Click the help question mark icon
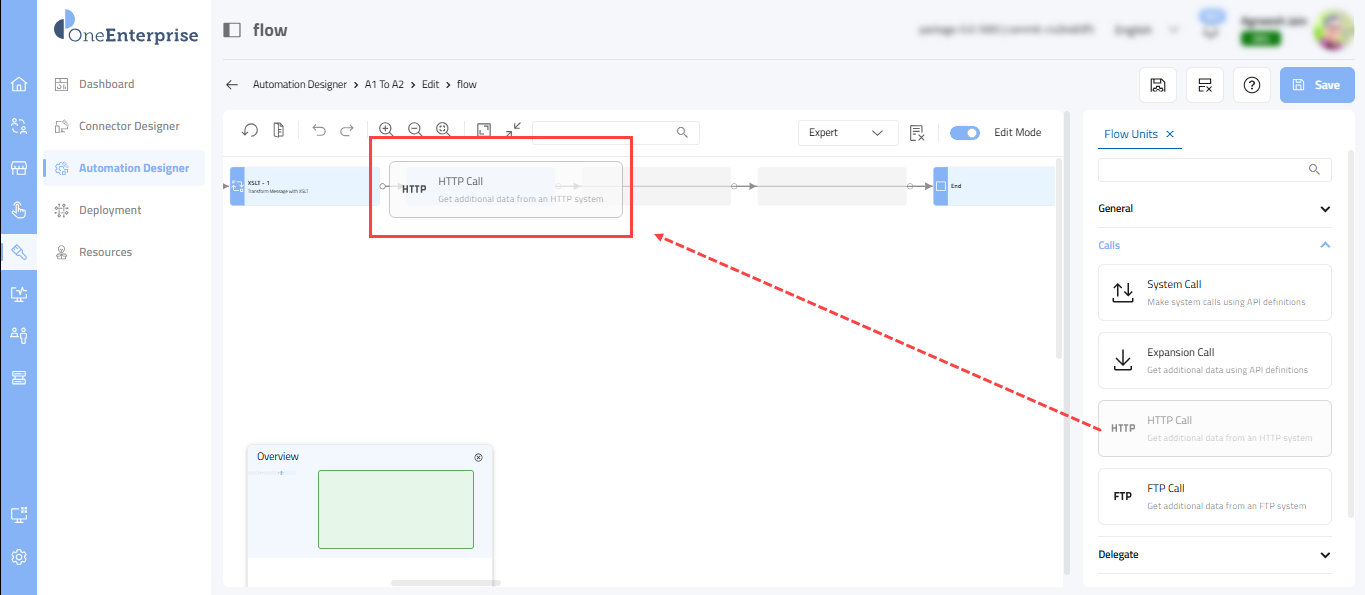This screenshot has width=1365, height=595. point(1251,85)
